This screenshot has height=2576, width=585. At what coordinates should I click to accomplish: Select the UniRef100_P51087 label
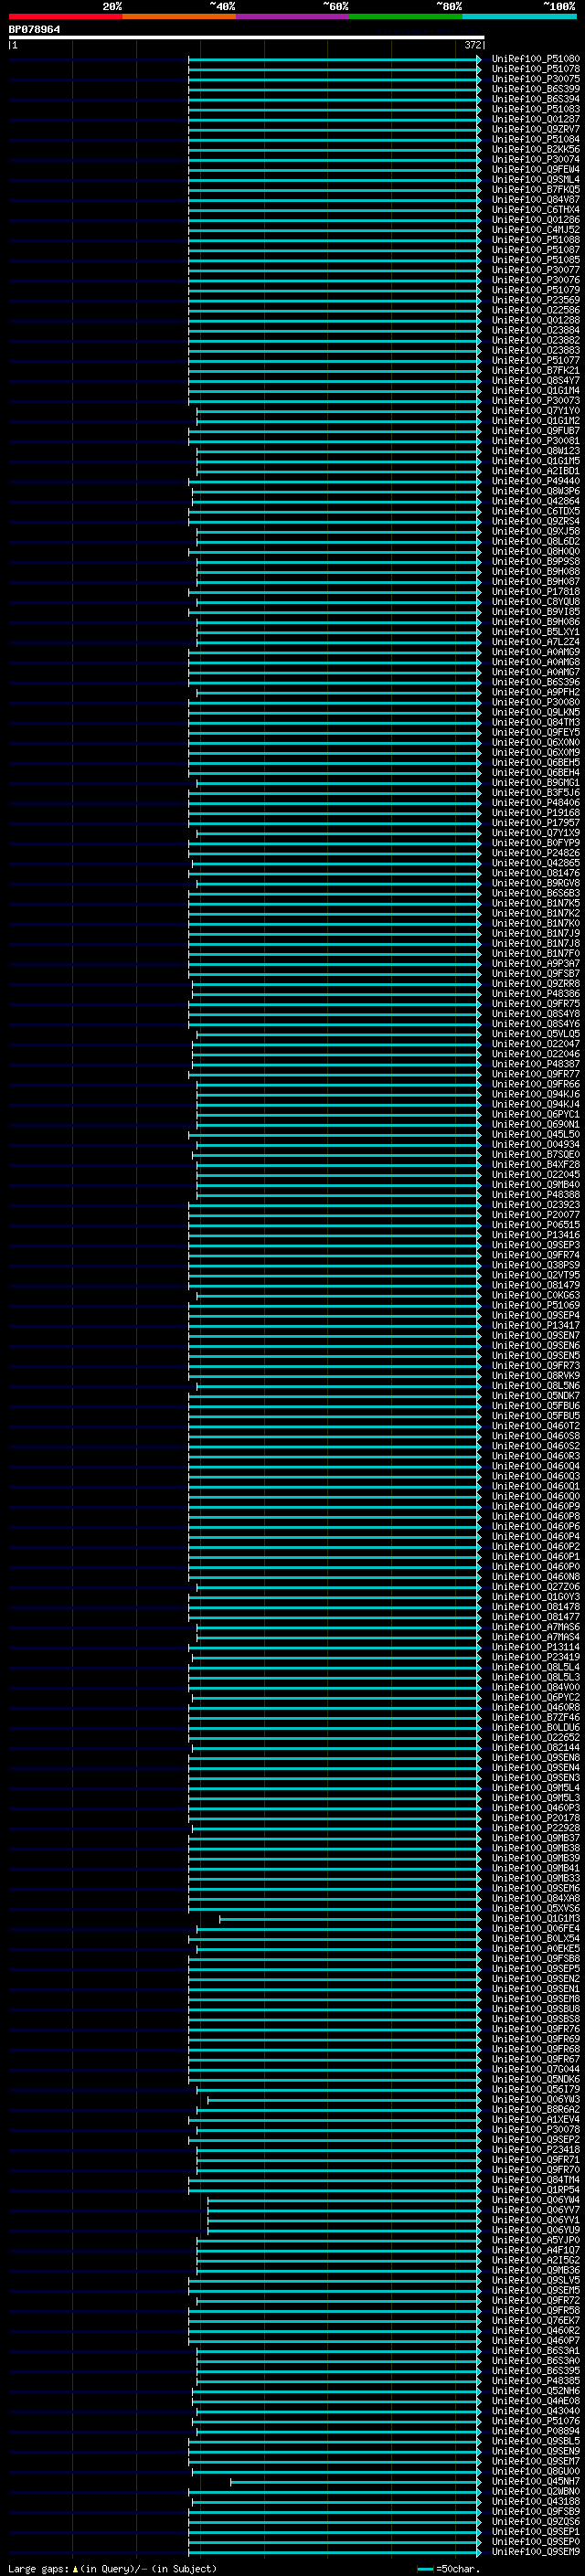click(x=536, y=250)
